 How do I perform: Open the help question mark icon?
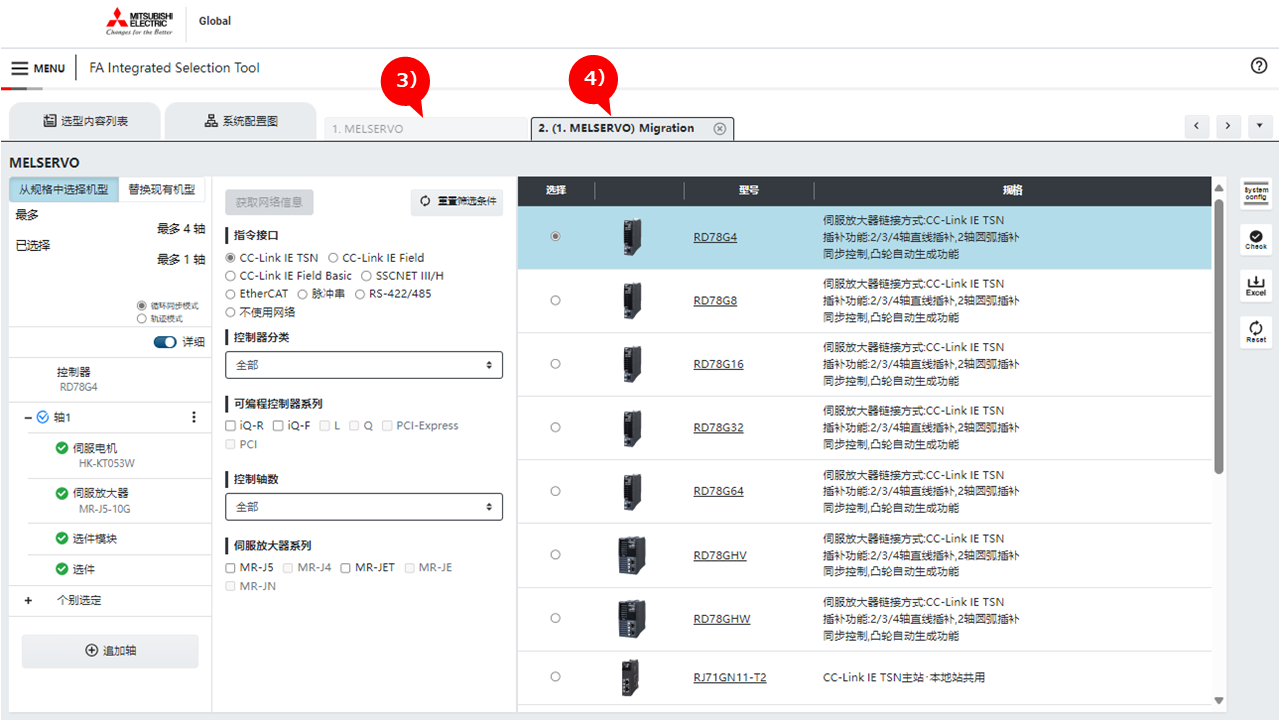tap(1259, 65)
